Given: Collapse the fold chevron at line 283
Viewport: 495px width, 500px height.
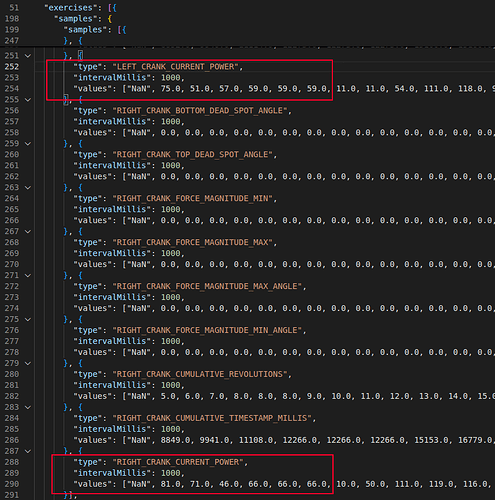Looking at the screenshot, I should (x=28, y=407).
